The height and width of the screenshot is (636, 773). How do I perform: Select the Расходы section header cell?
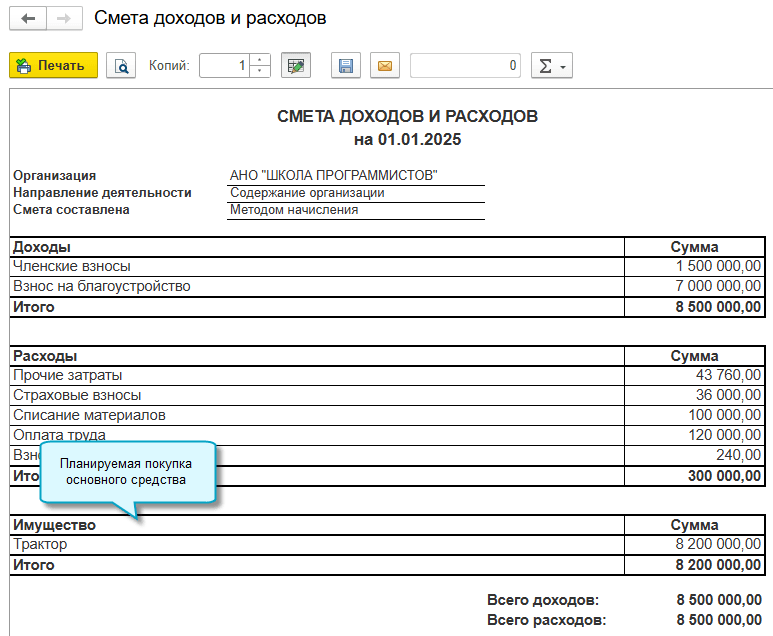[317, 356]
